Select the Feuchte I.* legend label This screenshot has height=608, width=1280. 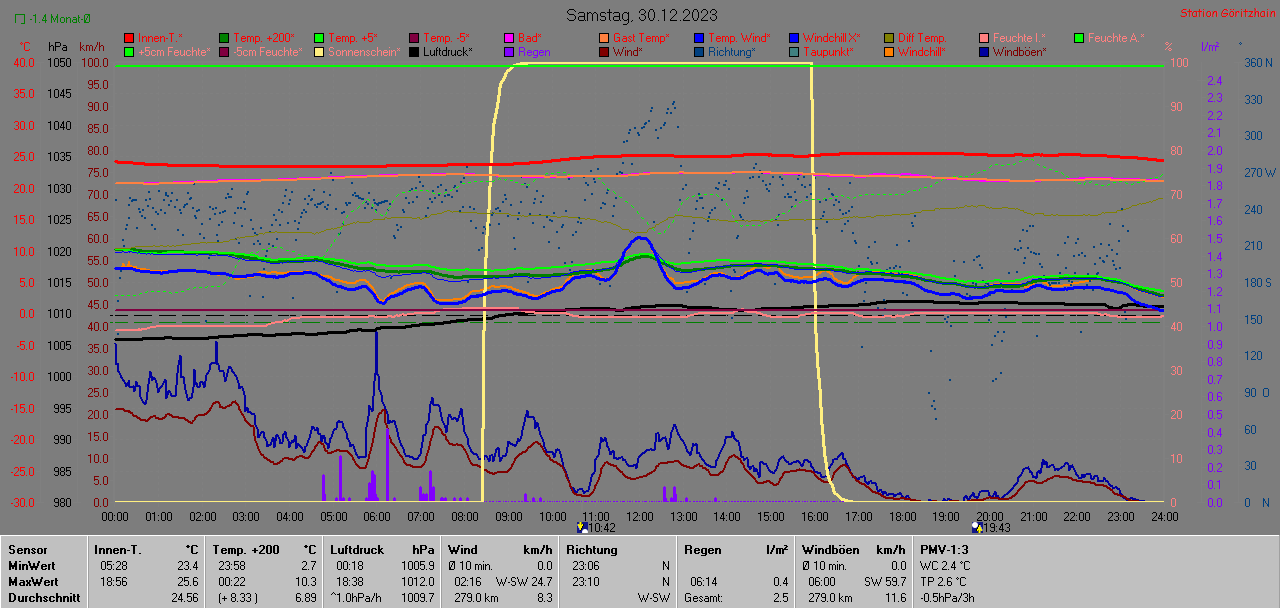[x=1019, y=38]
